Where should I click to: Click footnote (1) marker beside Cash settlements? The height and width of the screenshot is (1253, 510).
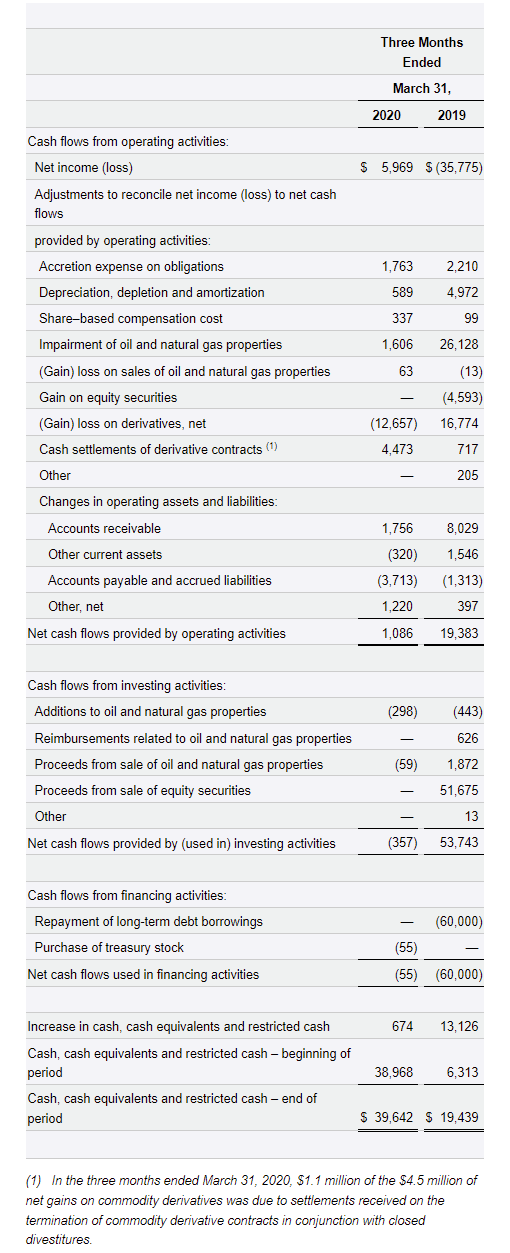click(272, 447)
